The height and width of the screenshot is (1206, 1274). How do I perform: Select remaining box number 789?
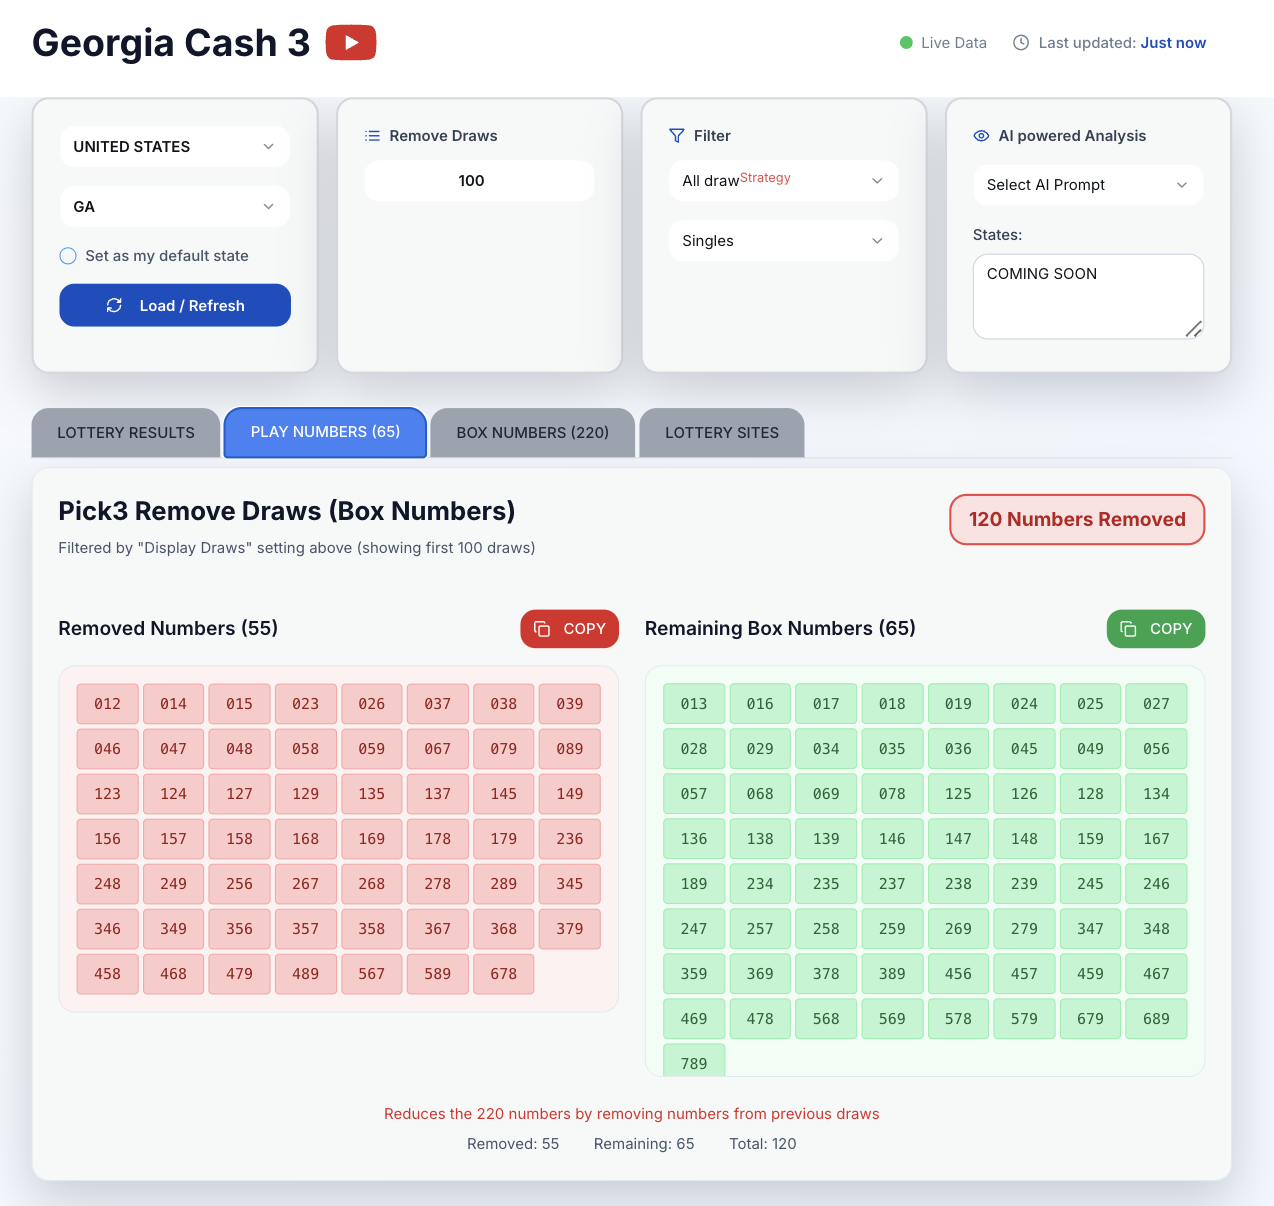pos(694,1062)
